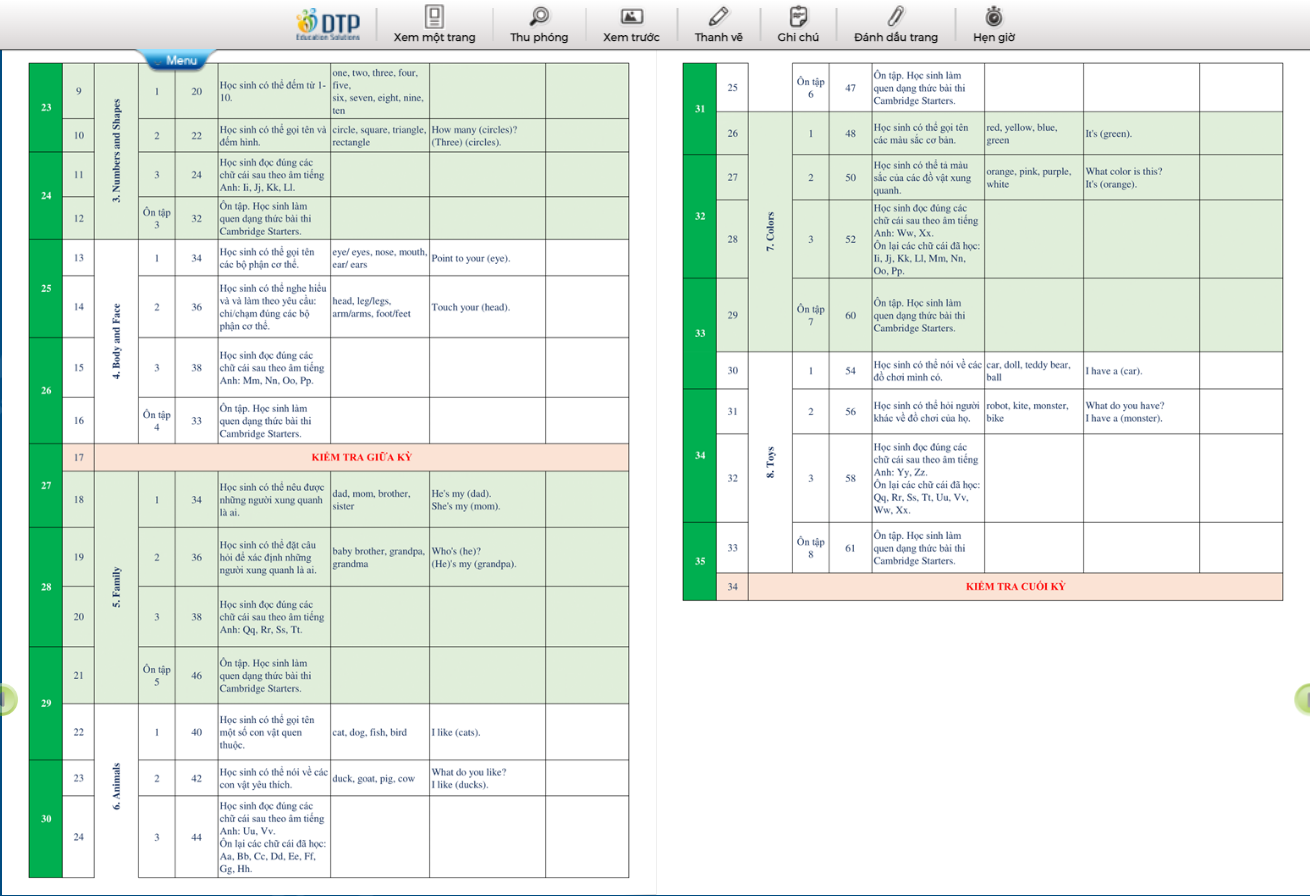Click the 'head, leg/legs, arm/arms, foot/feet' cell
Screen dimensions: 1310x896
pyautogui.click(x=378, y=307)
